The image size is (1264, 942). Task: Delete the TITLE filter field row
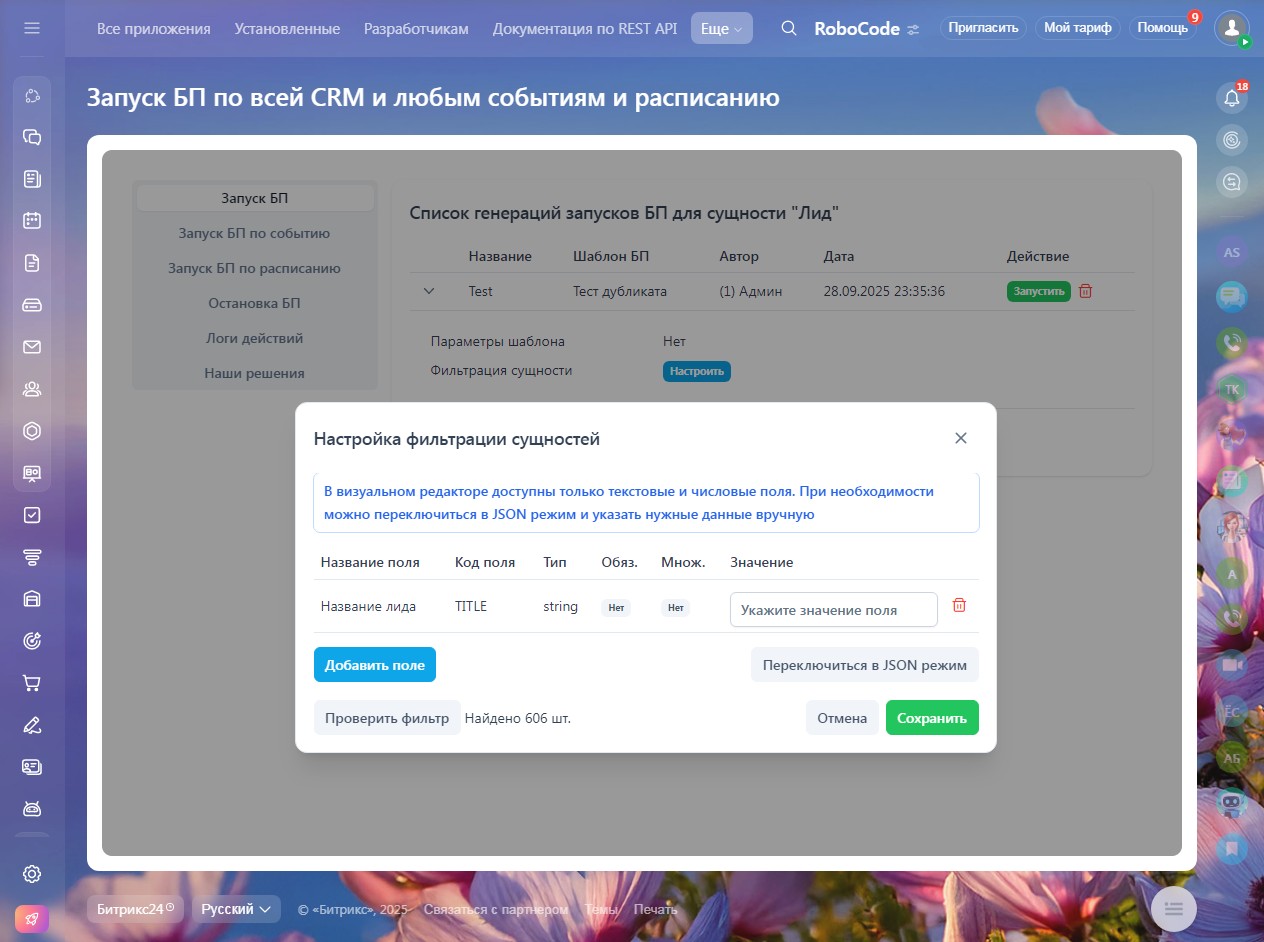[959, 605]
